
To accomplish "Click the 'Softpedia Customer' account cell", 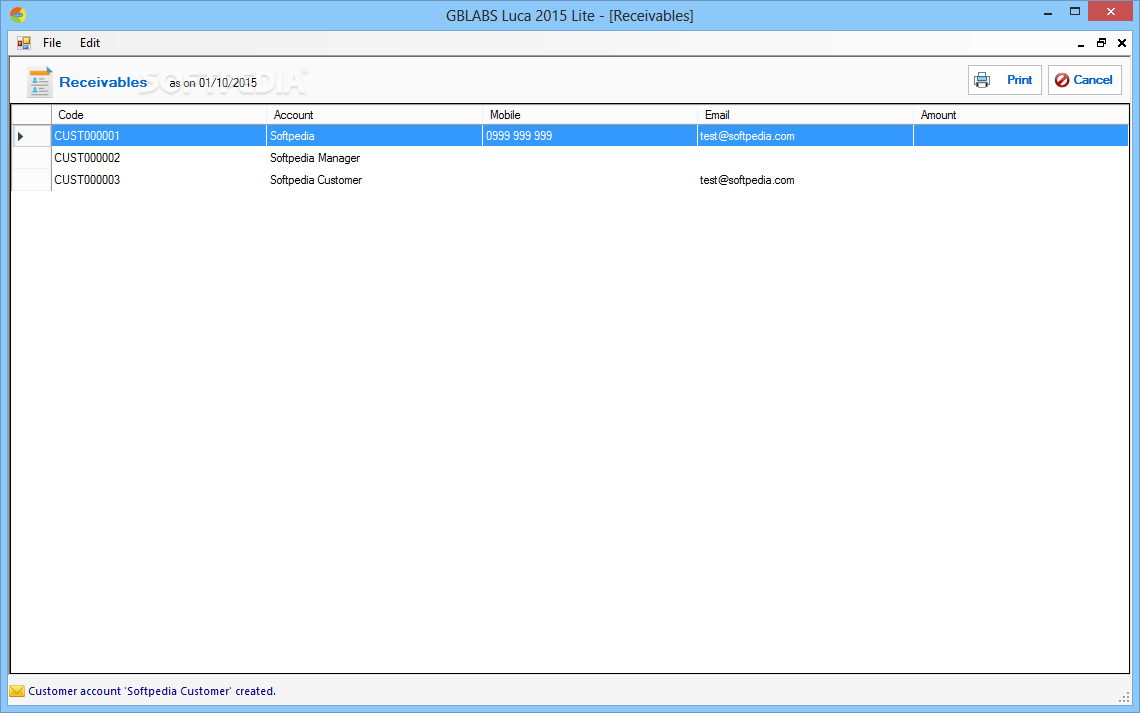I will point(374,180).
